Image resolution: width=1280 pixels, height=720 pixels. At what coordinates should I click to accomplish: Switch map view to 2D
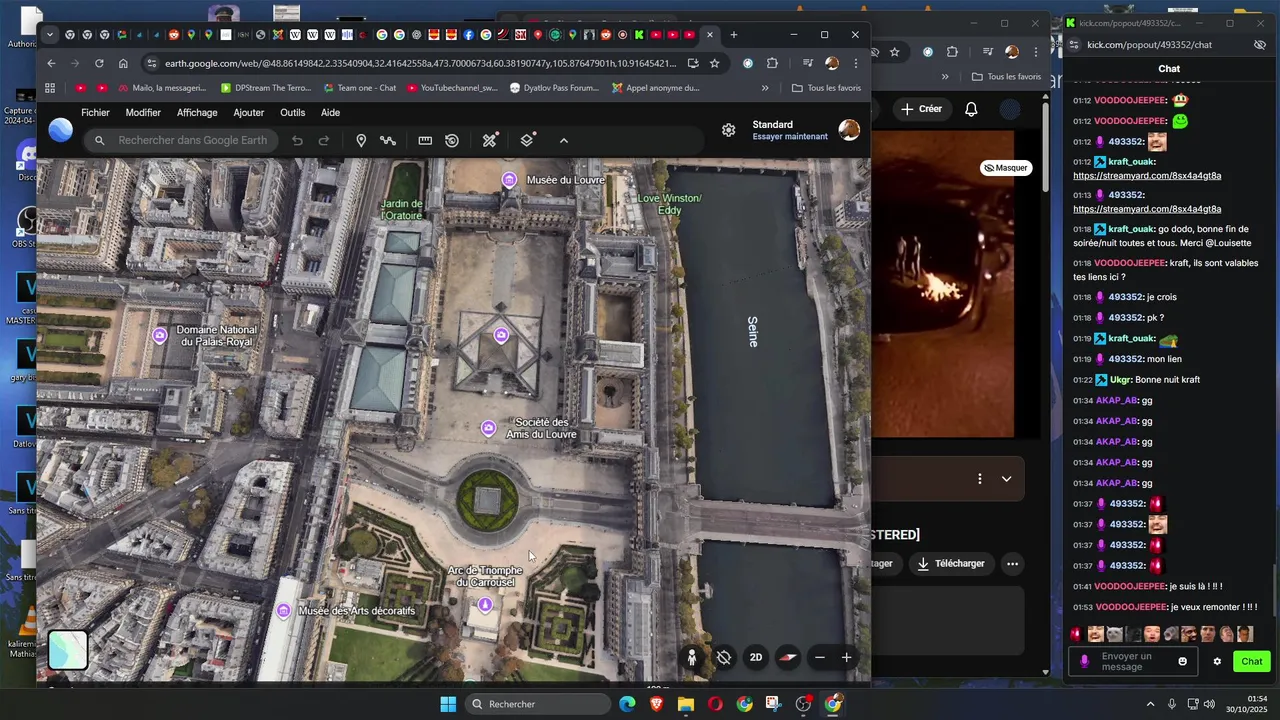tap(756, 657)
